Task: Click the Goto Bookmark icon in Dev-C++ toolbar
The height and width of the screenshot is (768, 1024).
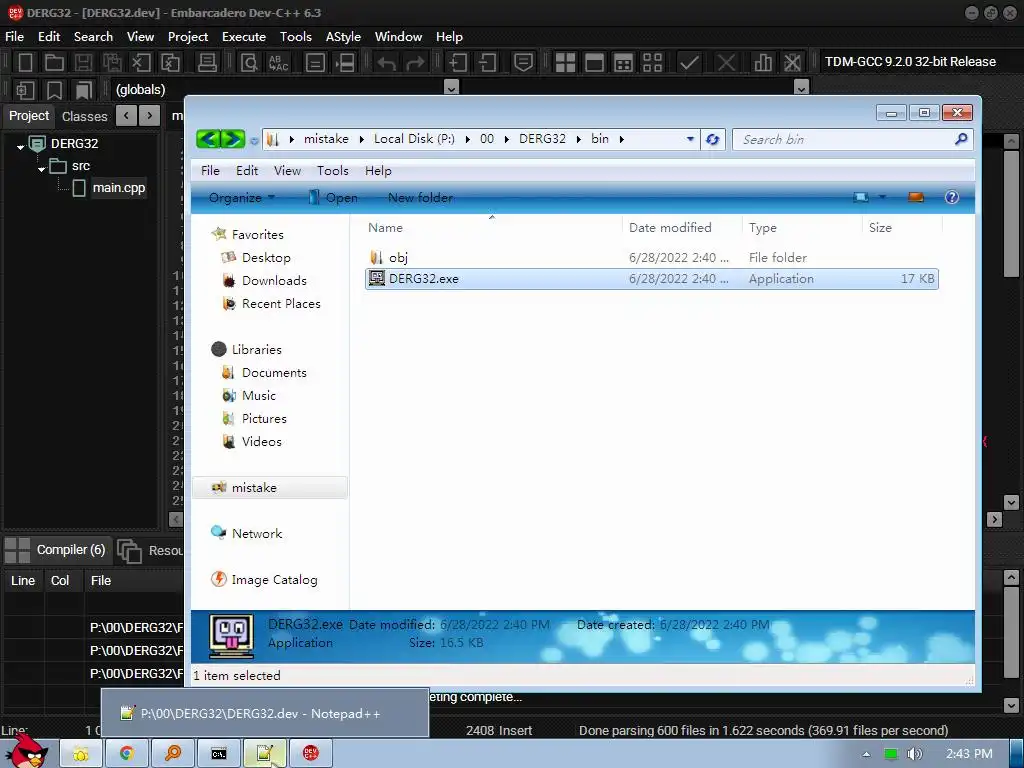Action: 83,90
